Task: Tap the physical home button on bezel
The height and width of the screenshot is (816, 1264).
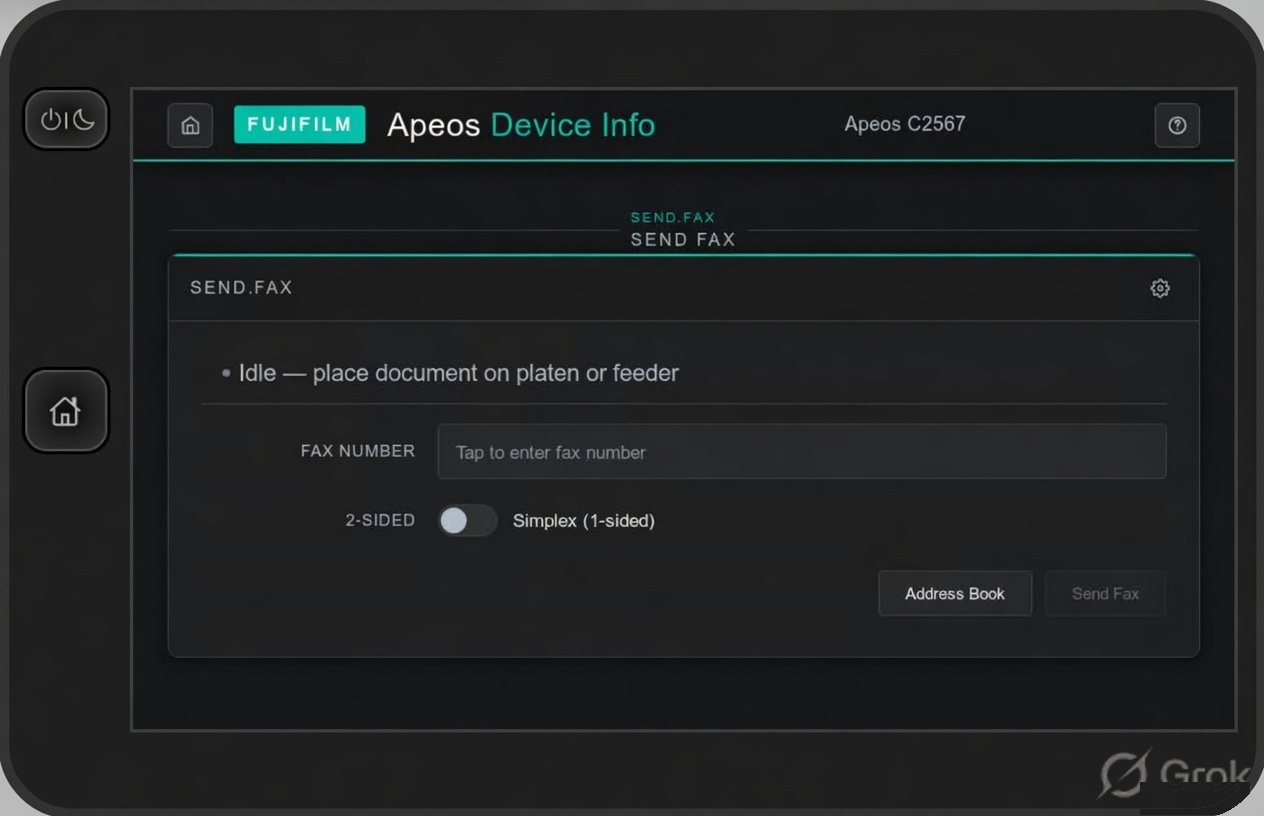Action: [x=66, y=410]
